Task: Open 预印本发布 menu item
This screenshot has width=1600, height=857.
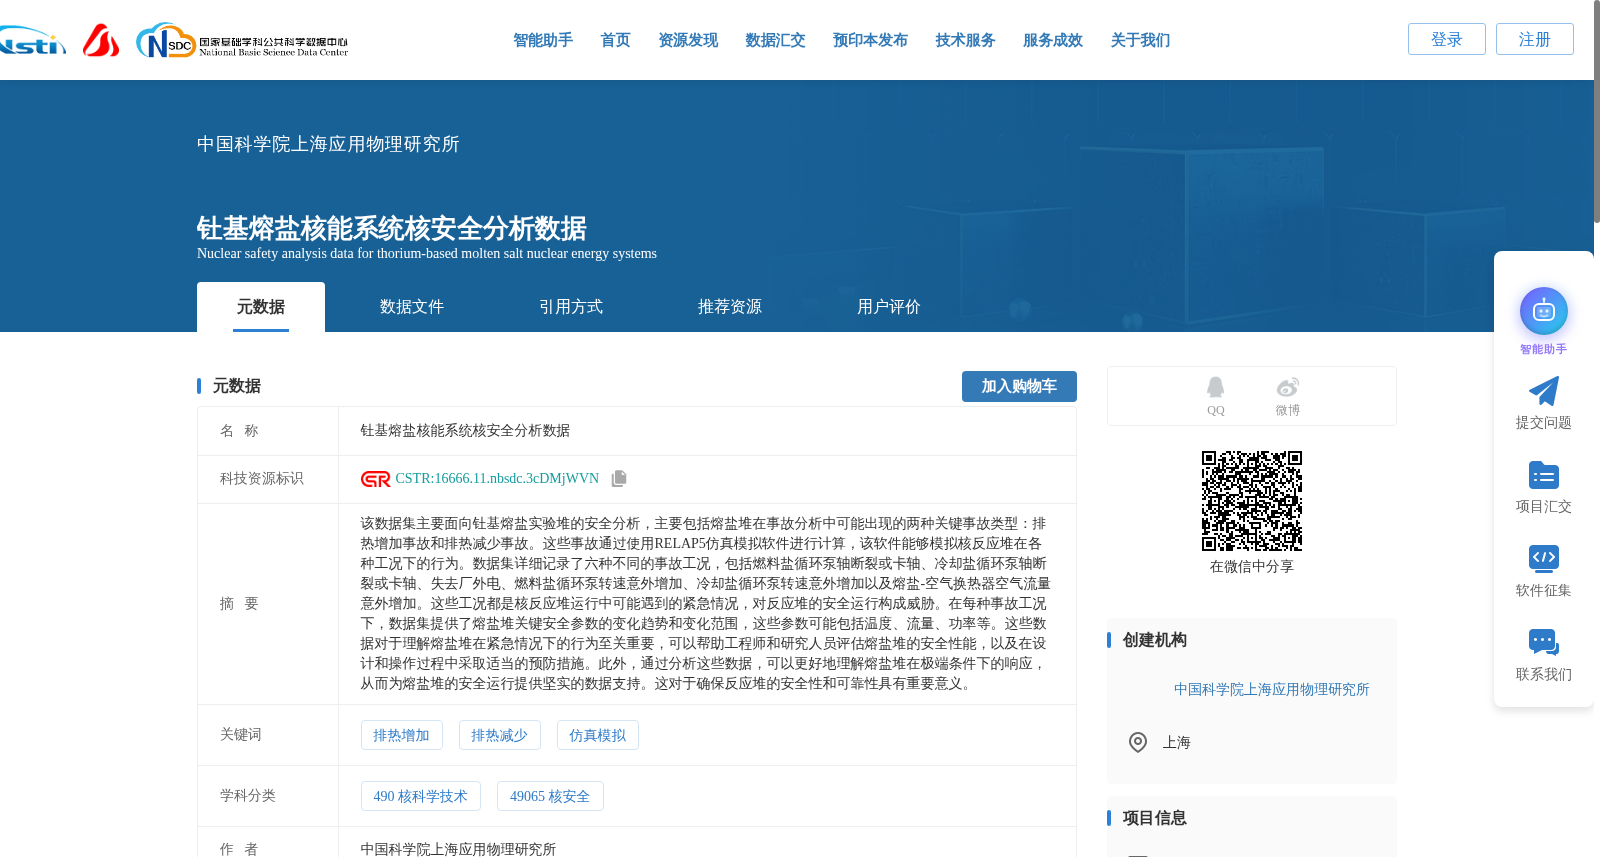Action: pos(870,40)
